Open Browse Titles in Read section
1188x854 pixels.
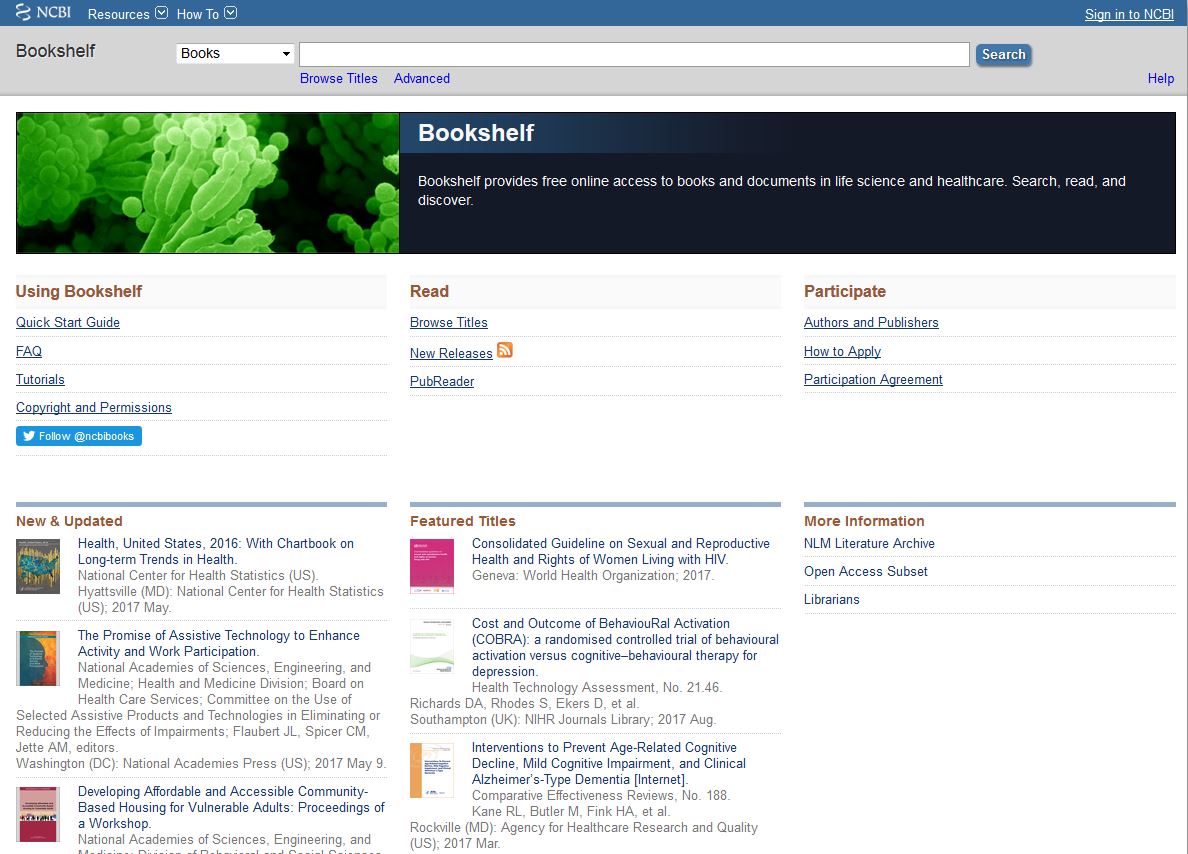point(449,322)
